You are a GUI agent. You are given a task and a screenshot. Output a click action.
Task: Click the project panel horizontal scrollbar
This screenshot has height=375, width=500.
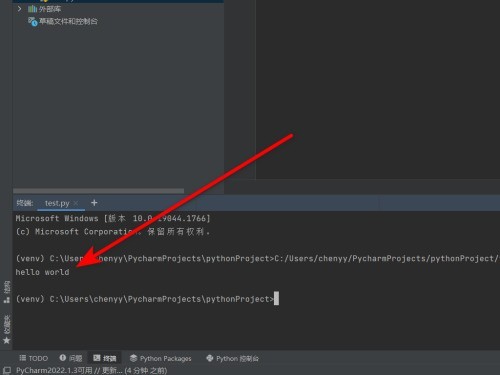(98, 191)
